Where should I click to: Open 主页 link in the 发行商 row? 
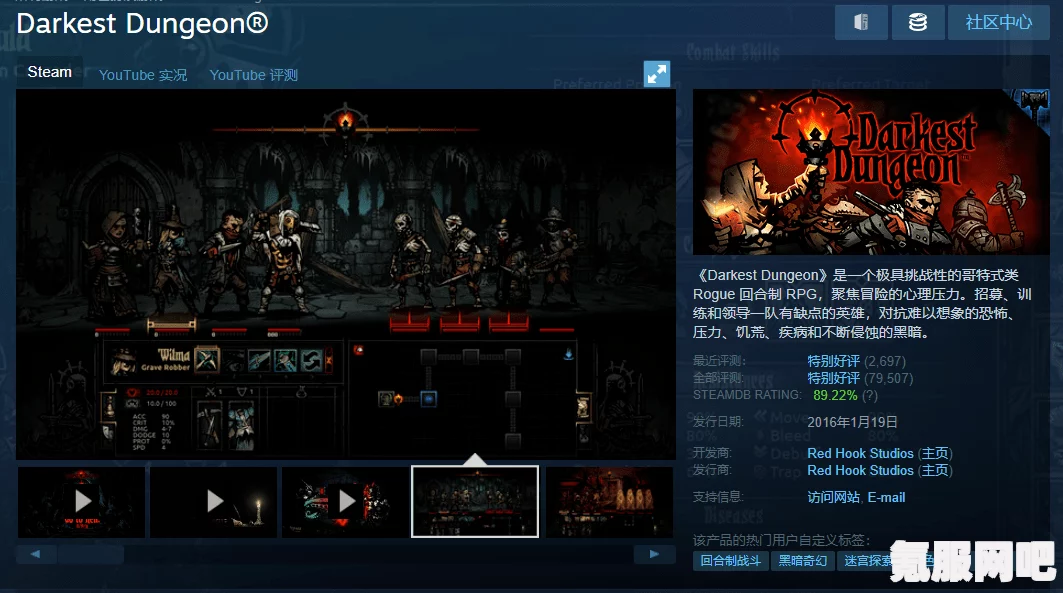tap(935, 470)
